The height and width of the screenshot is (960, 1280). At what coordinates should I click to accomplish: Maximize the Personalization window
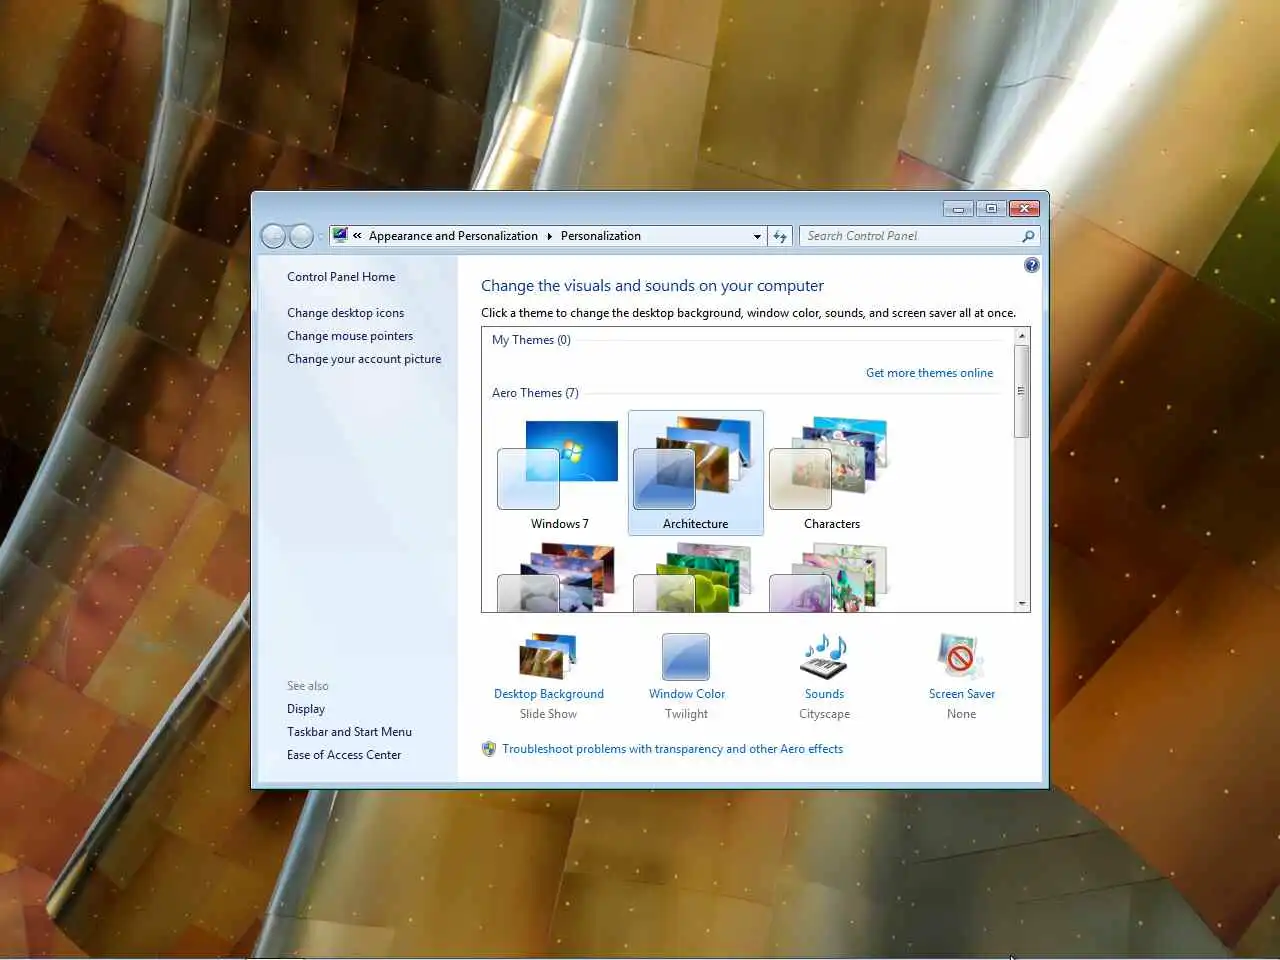pos(991,209)
